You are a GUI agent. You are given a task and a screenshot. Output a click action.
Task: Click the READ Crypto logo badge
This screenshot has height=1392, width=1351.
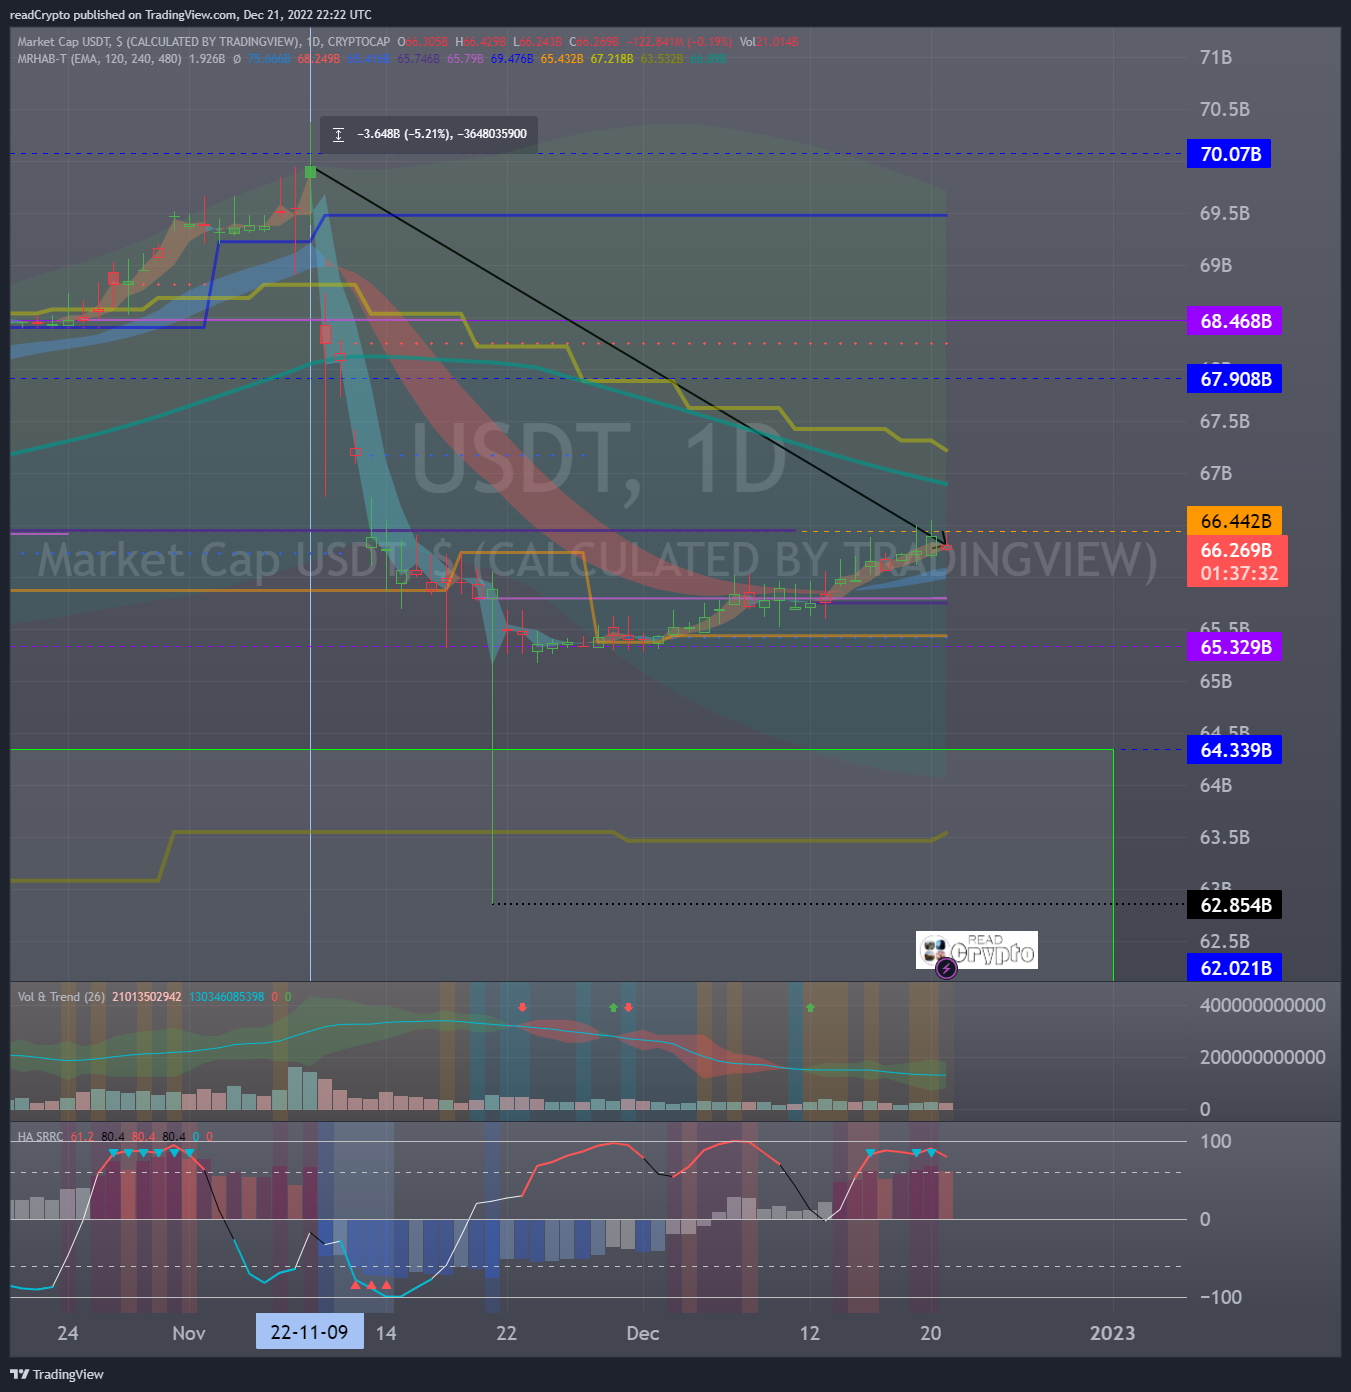pos(977,950)
